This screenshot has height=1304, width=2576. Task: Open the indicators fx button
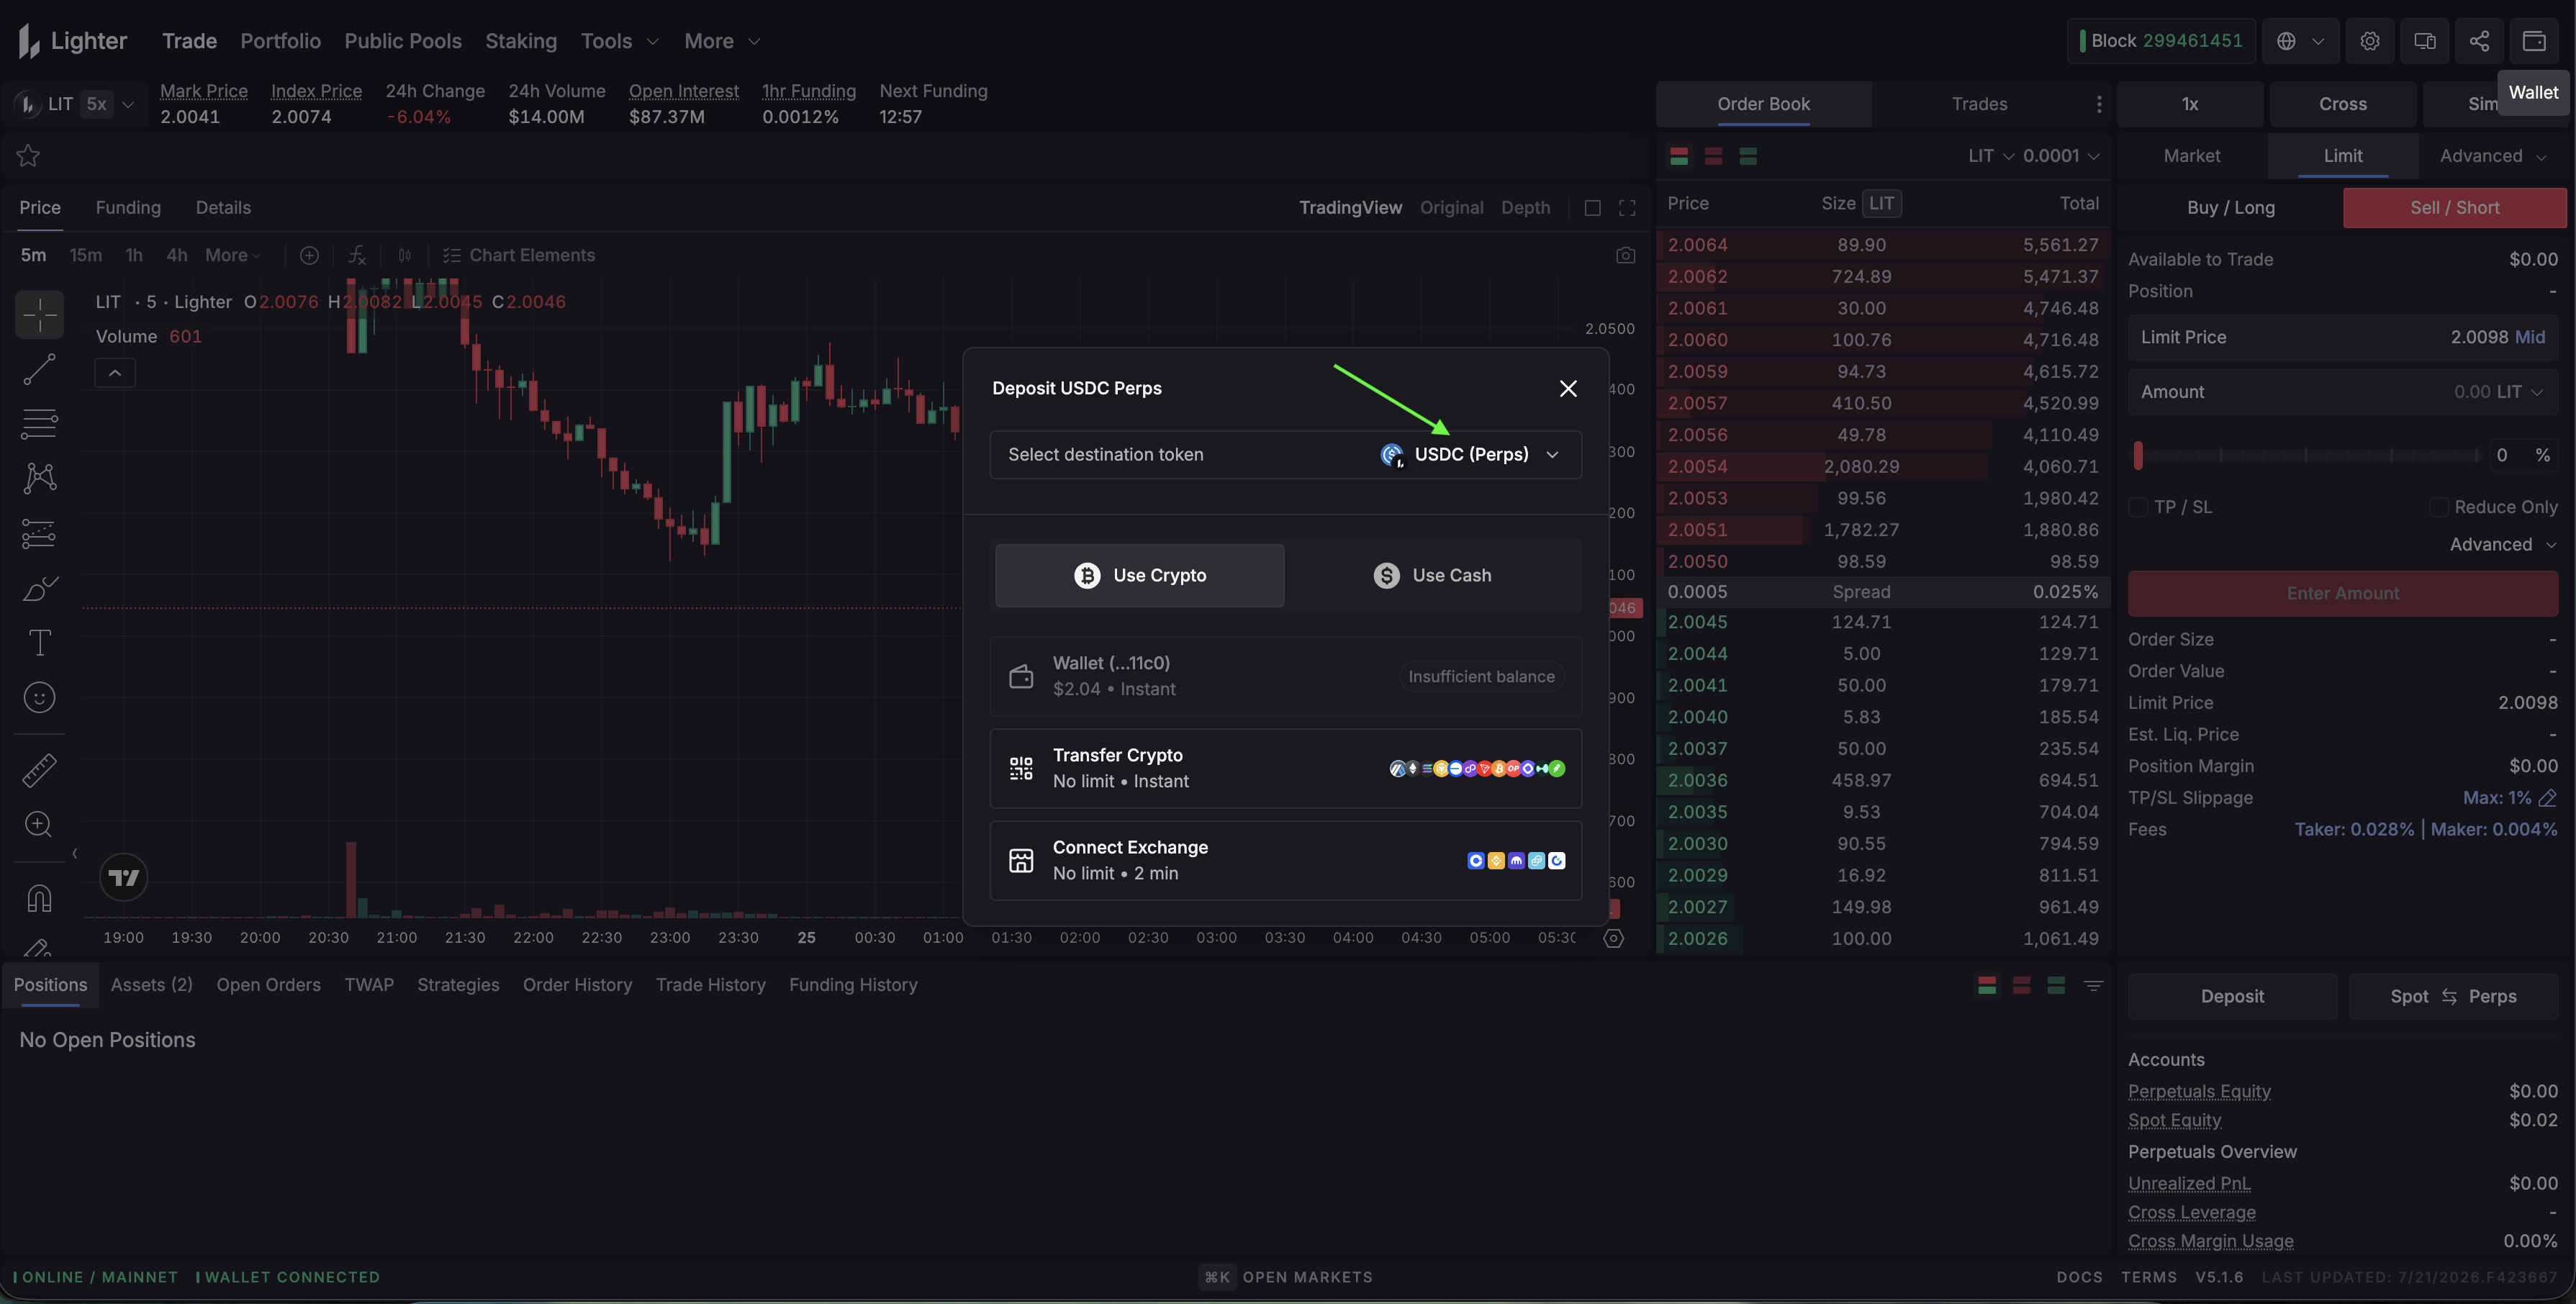click(357, 255)
